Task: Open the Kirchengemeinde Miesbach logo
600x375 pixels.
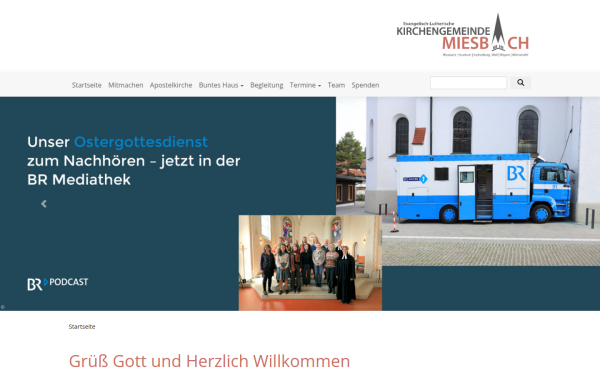Action: [x=462, y=36]
